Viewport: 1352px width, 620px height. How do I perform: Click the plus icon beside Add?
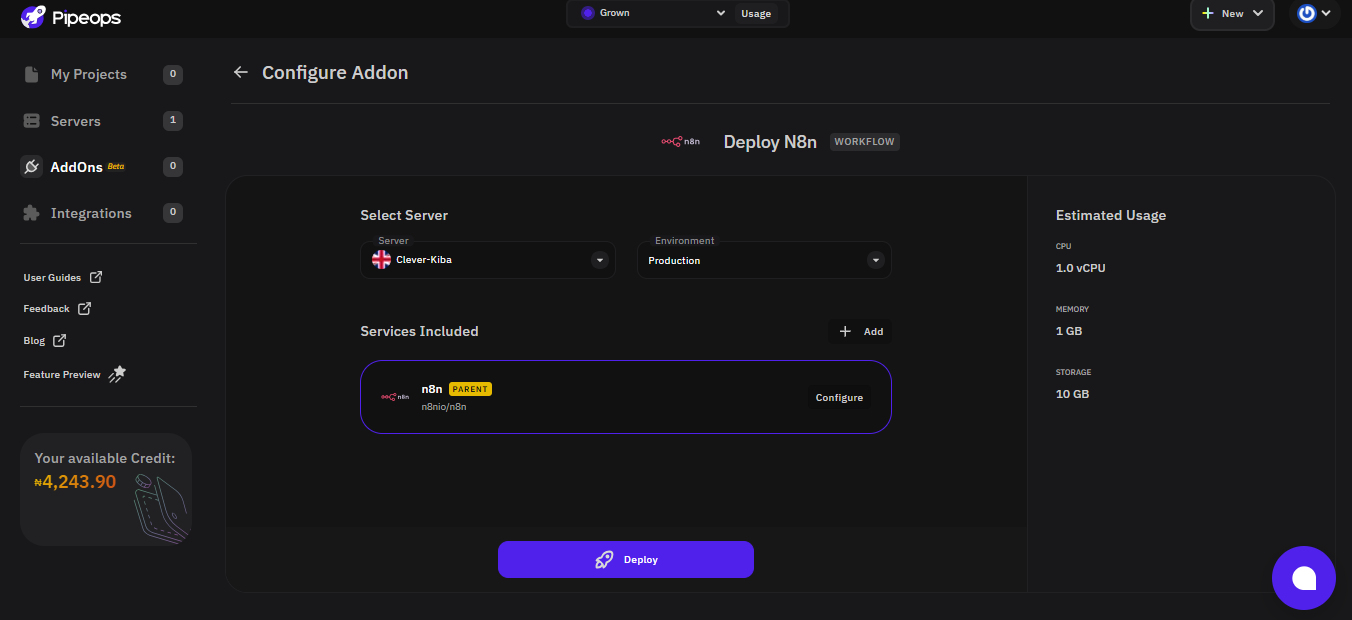pyautogui.click(x=845, y=331)
